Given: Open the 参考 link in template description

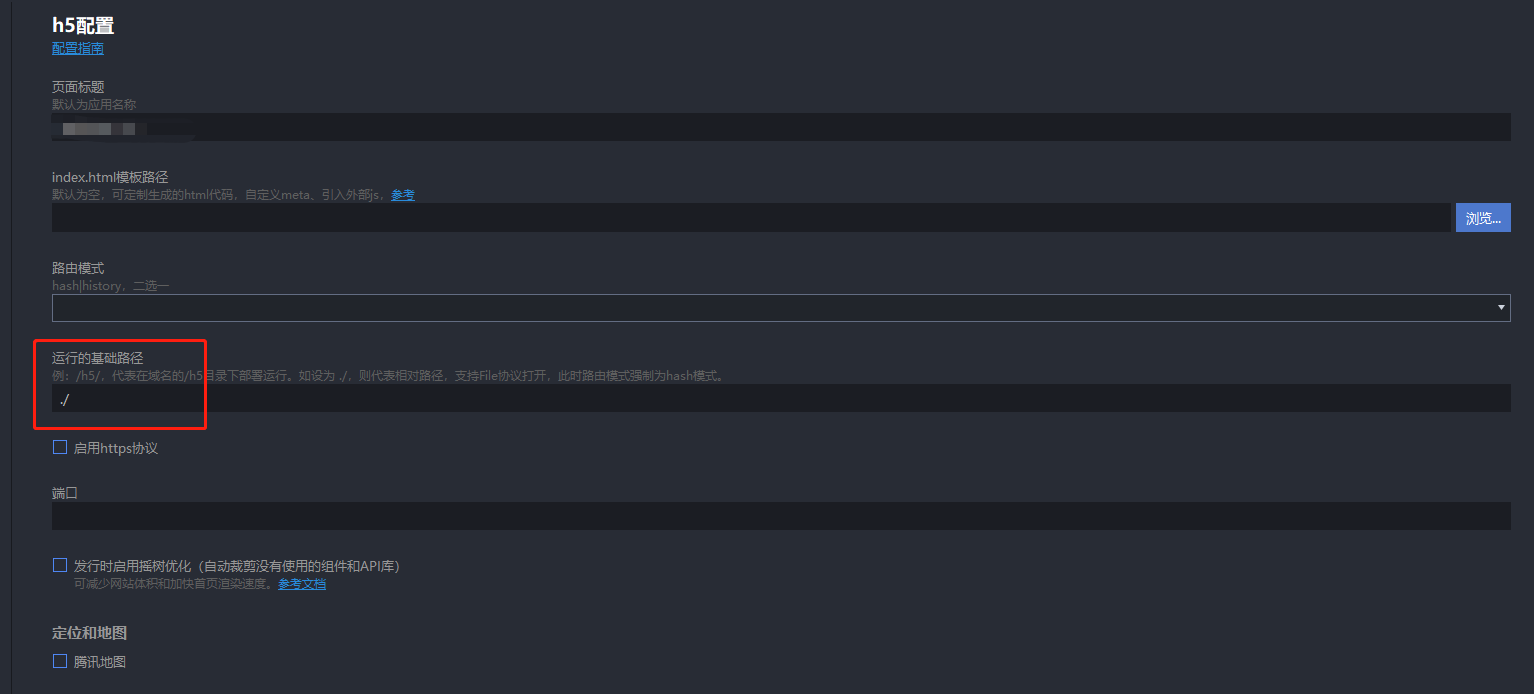Looking at the screenshot, I should (x=403, y=195).
